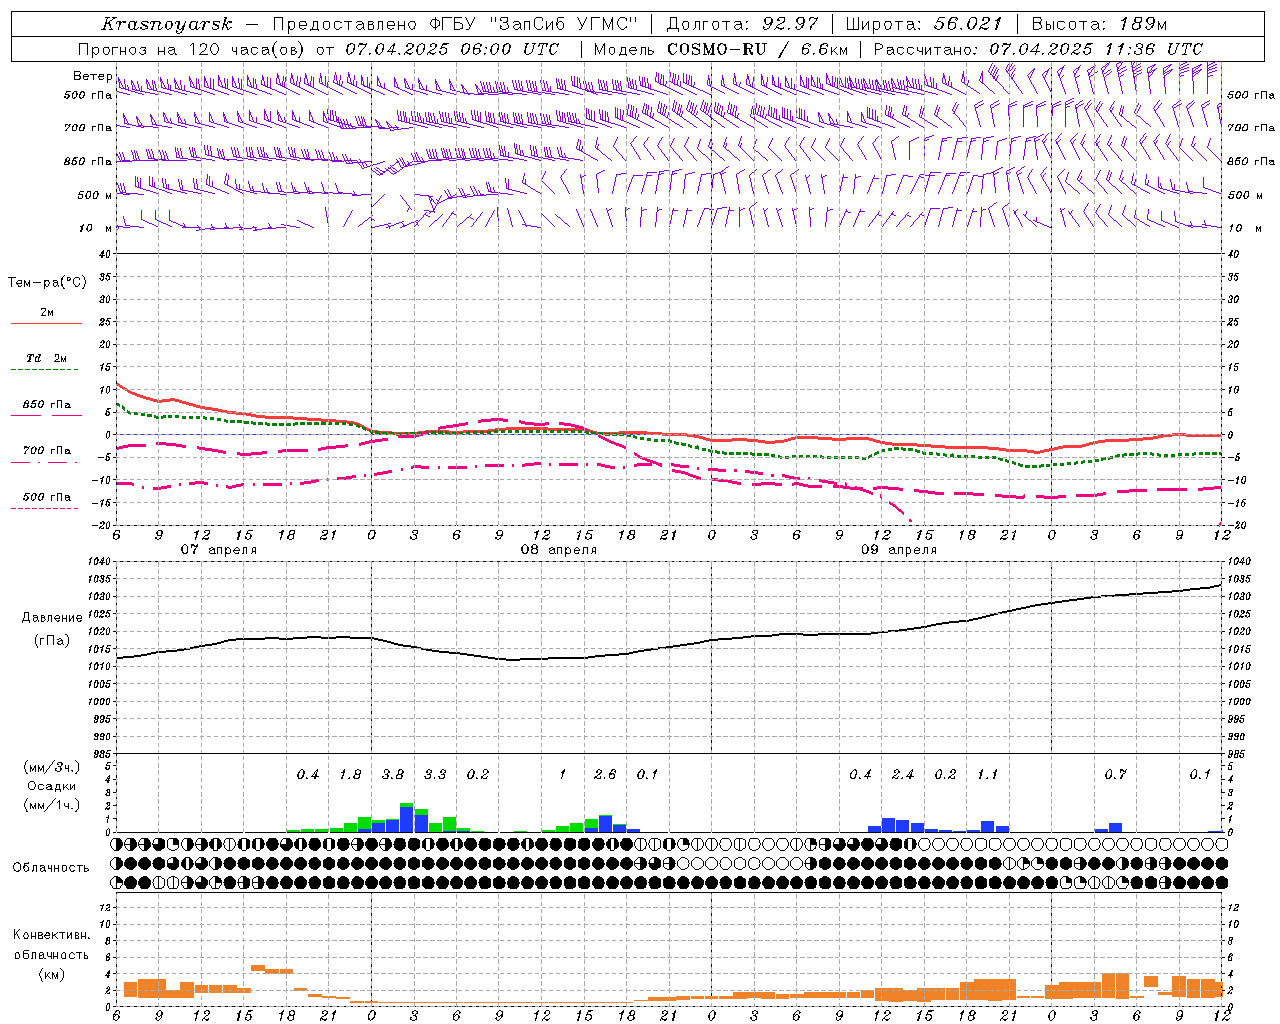Viewport: 1280px width, 1024px height.
Task: Select the Осадки precipitation panel label
Action: (51, 786)
